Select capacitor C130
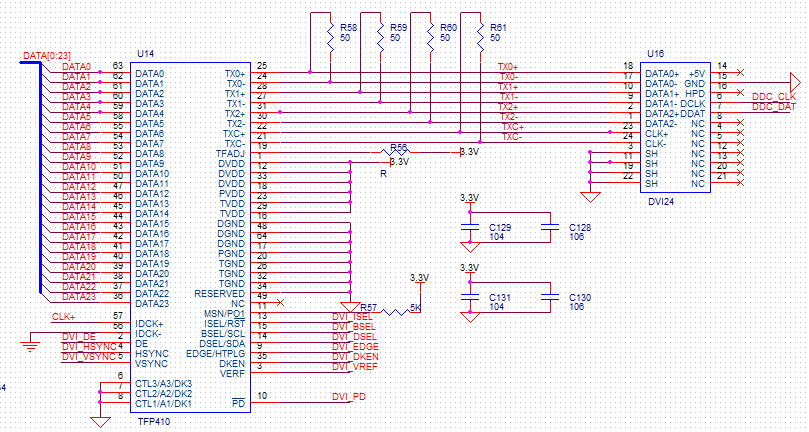 [x=551, y=297]
